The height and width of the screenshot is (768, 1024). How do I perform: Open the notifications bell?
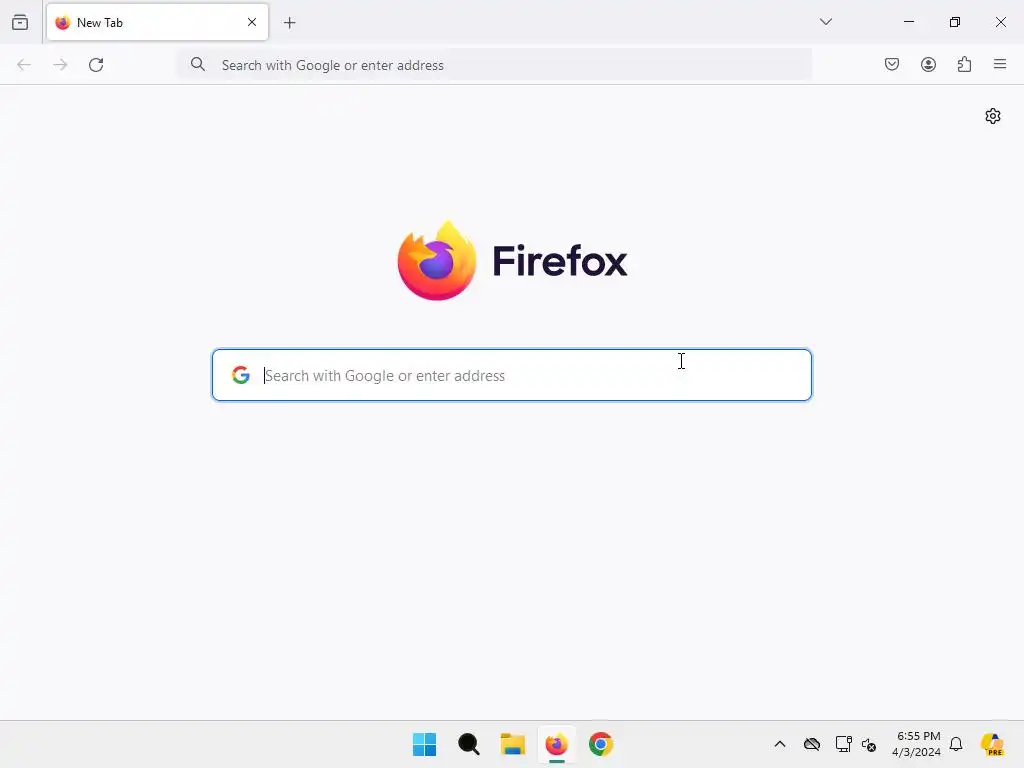click(x=956, y=744)
